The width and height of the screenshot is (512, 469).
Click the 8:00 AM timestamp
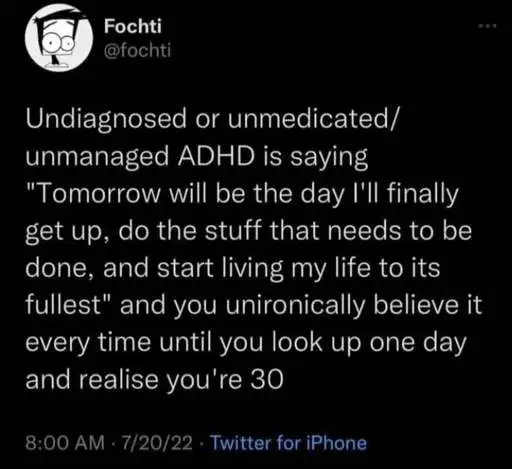click(x=65, y=443)
